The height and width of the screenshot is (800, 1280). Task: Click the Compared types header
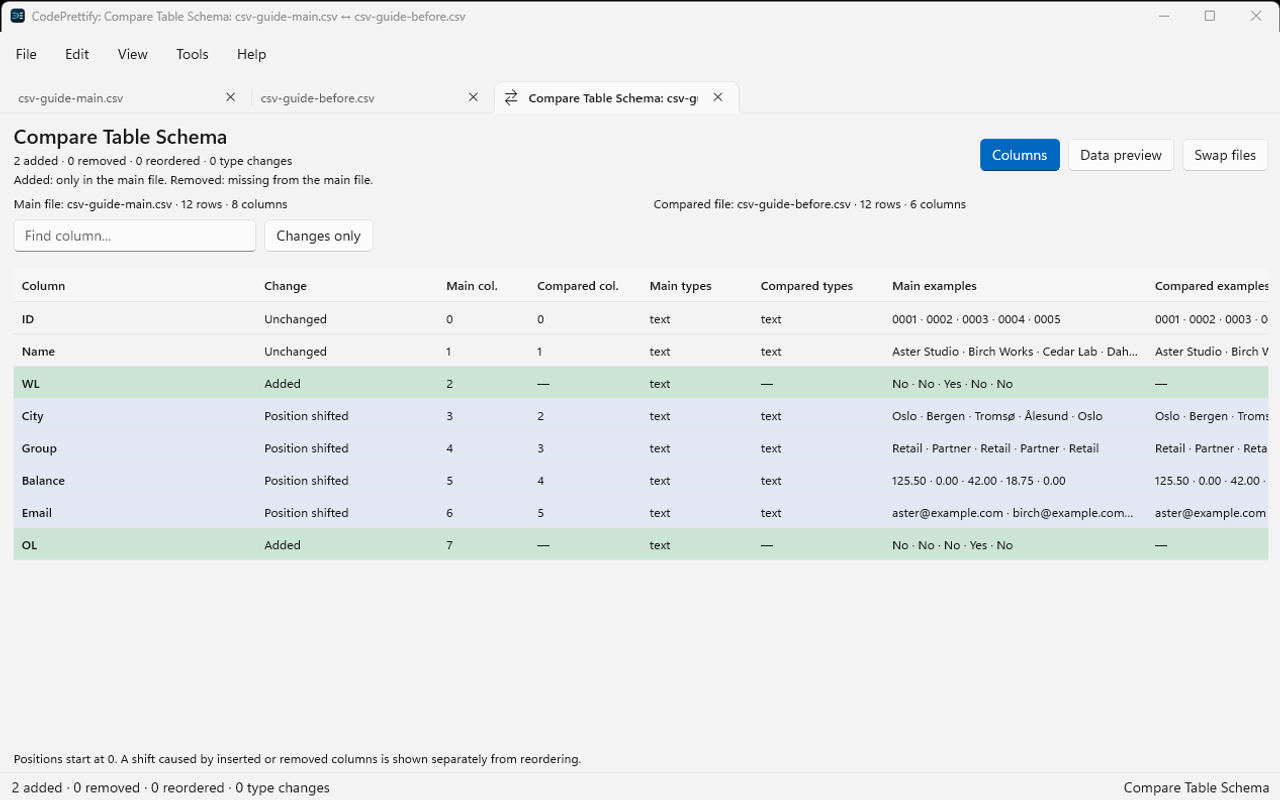coord(806,286)
